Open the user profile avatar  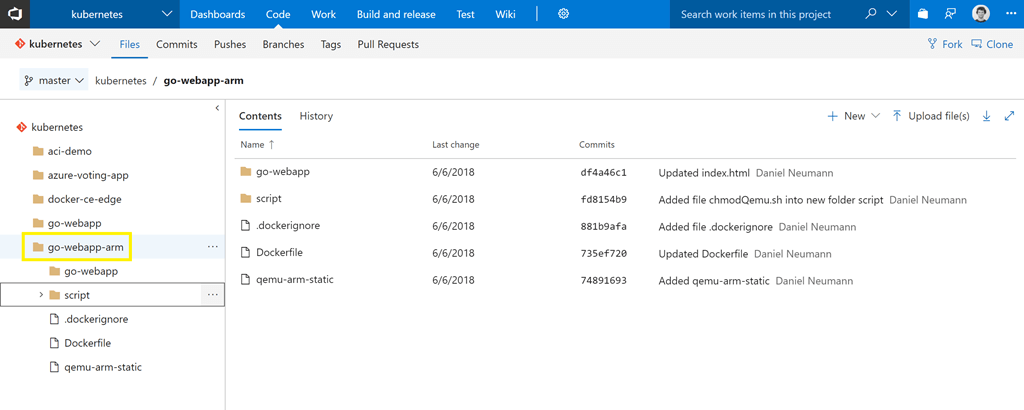(981, 14)
